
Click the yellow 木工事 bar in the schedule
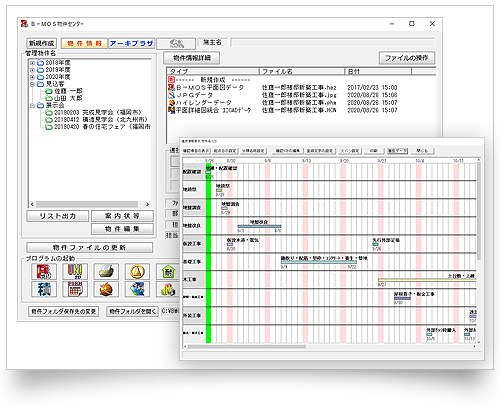point(427,281)
